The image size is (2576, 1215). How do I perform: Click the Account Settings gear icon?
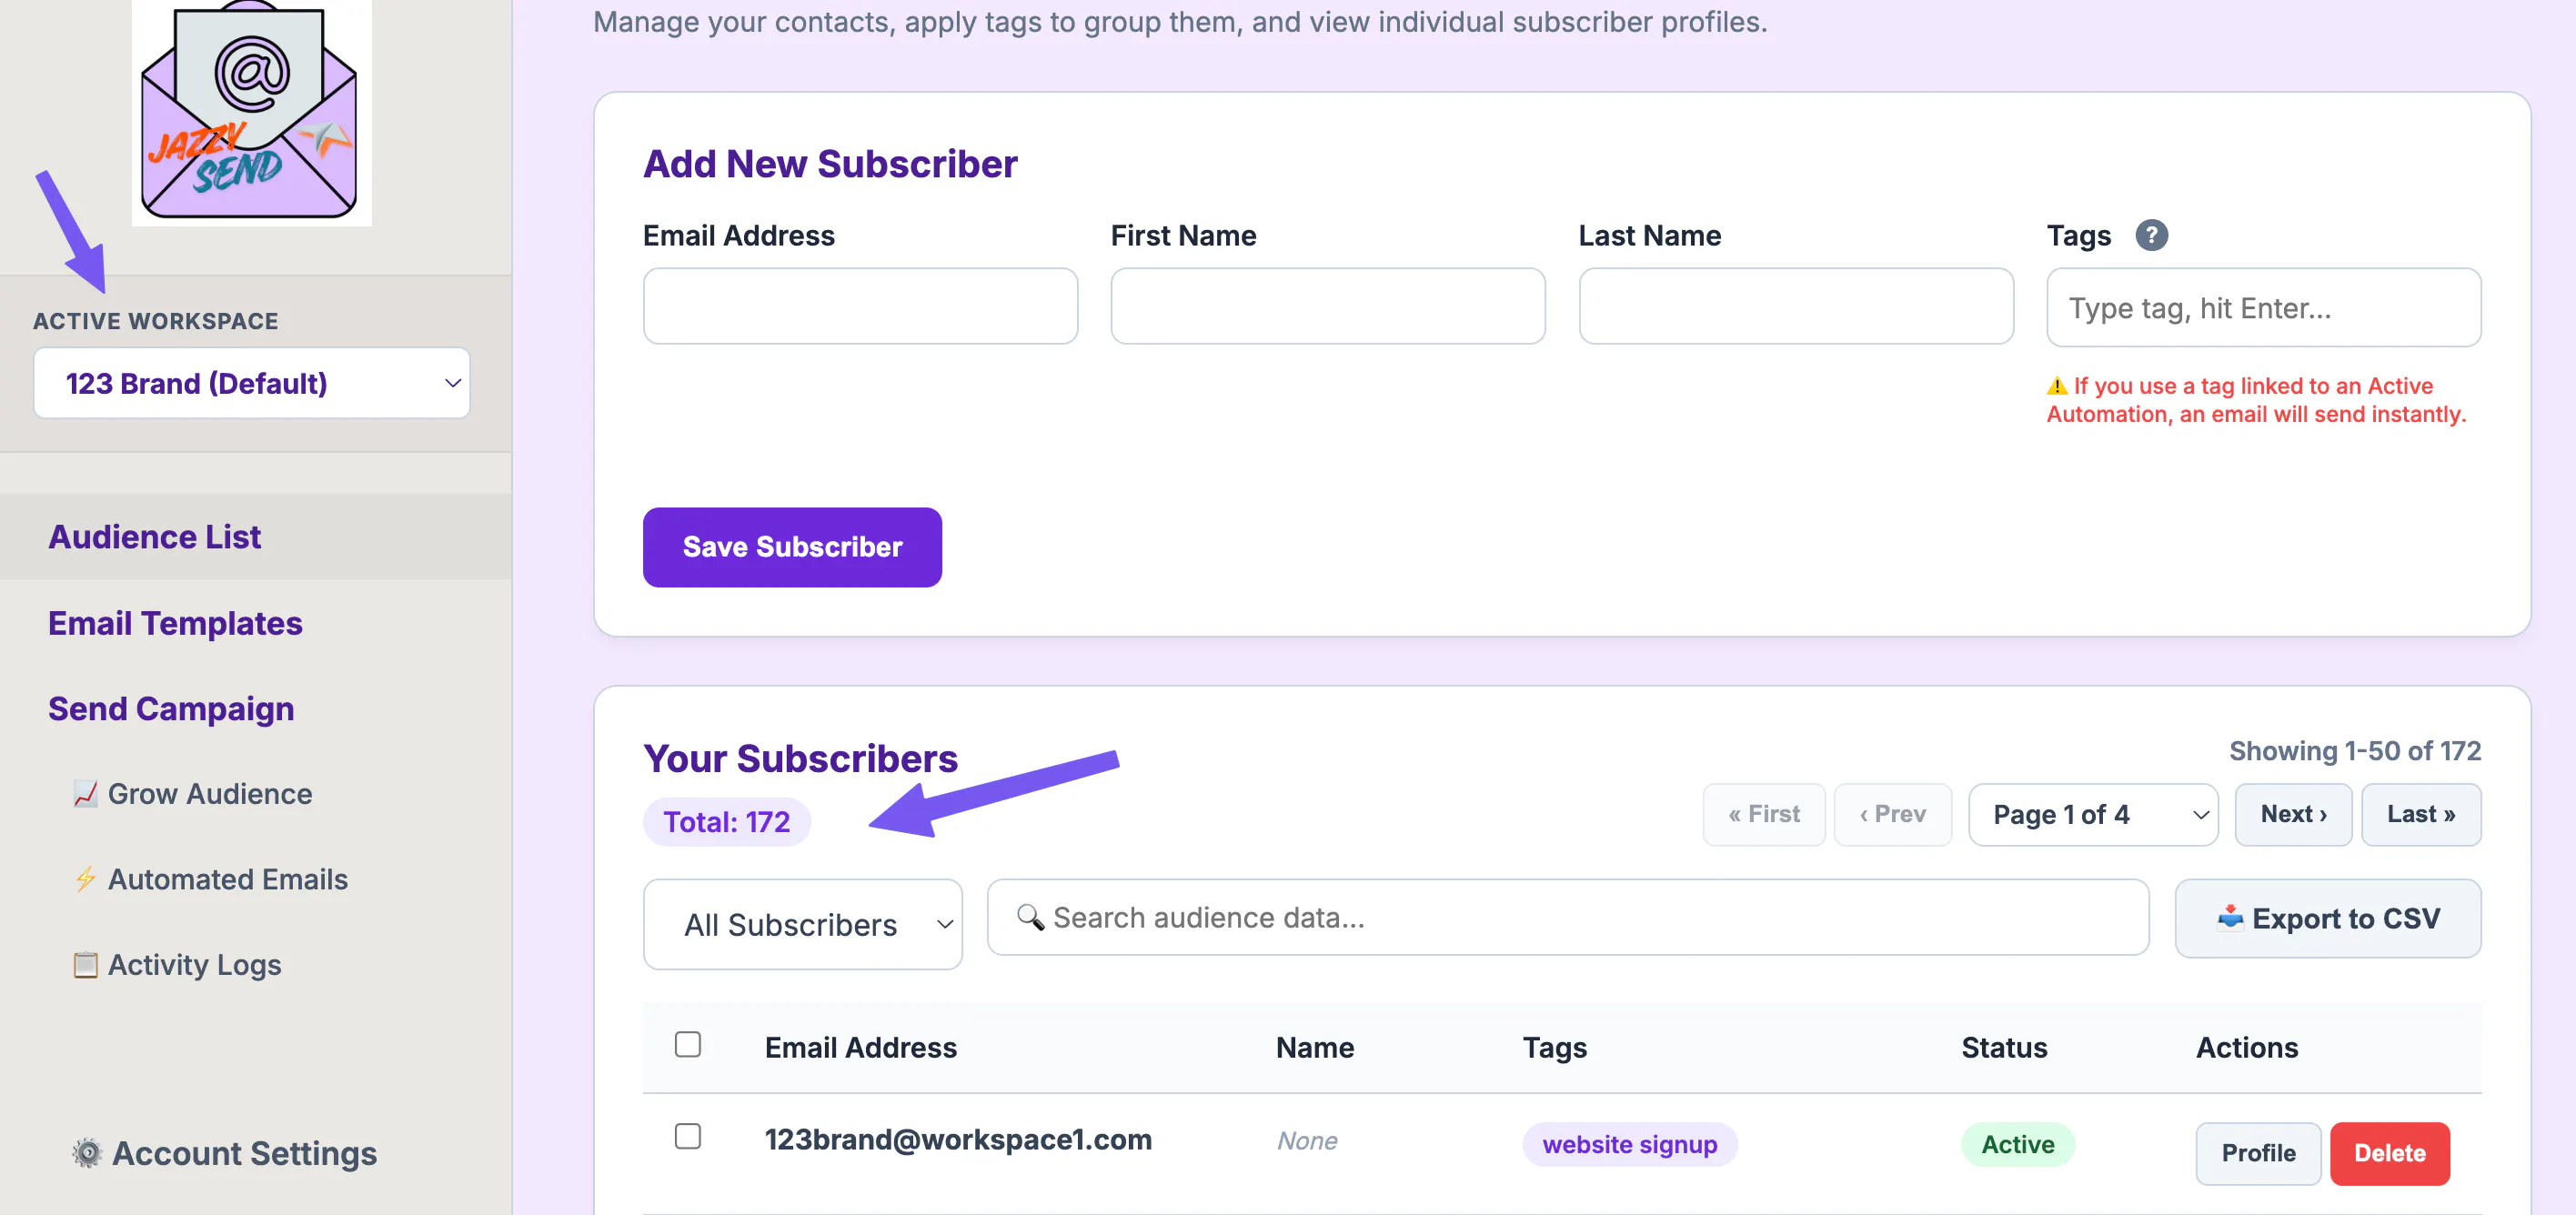(x=87, y=1152)
